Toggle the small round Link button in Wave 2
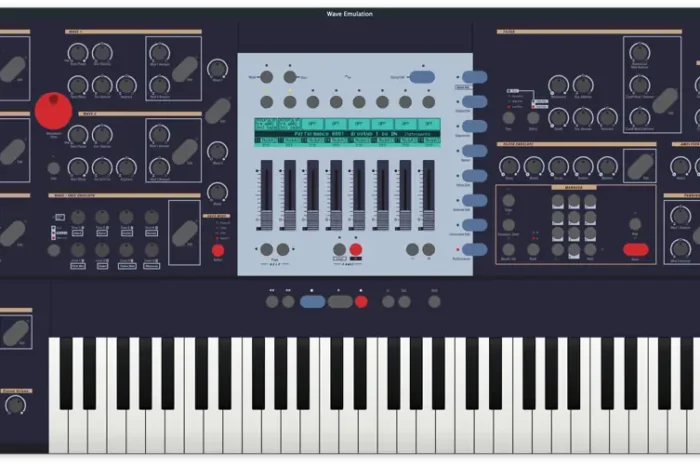Screen dimensions: 700x465 click(54, 168)
